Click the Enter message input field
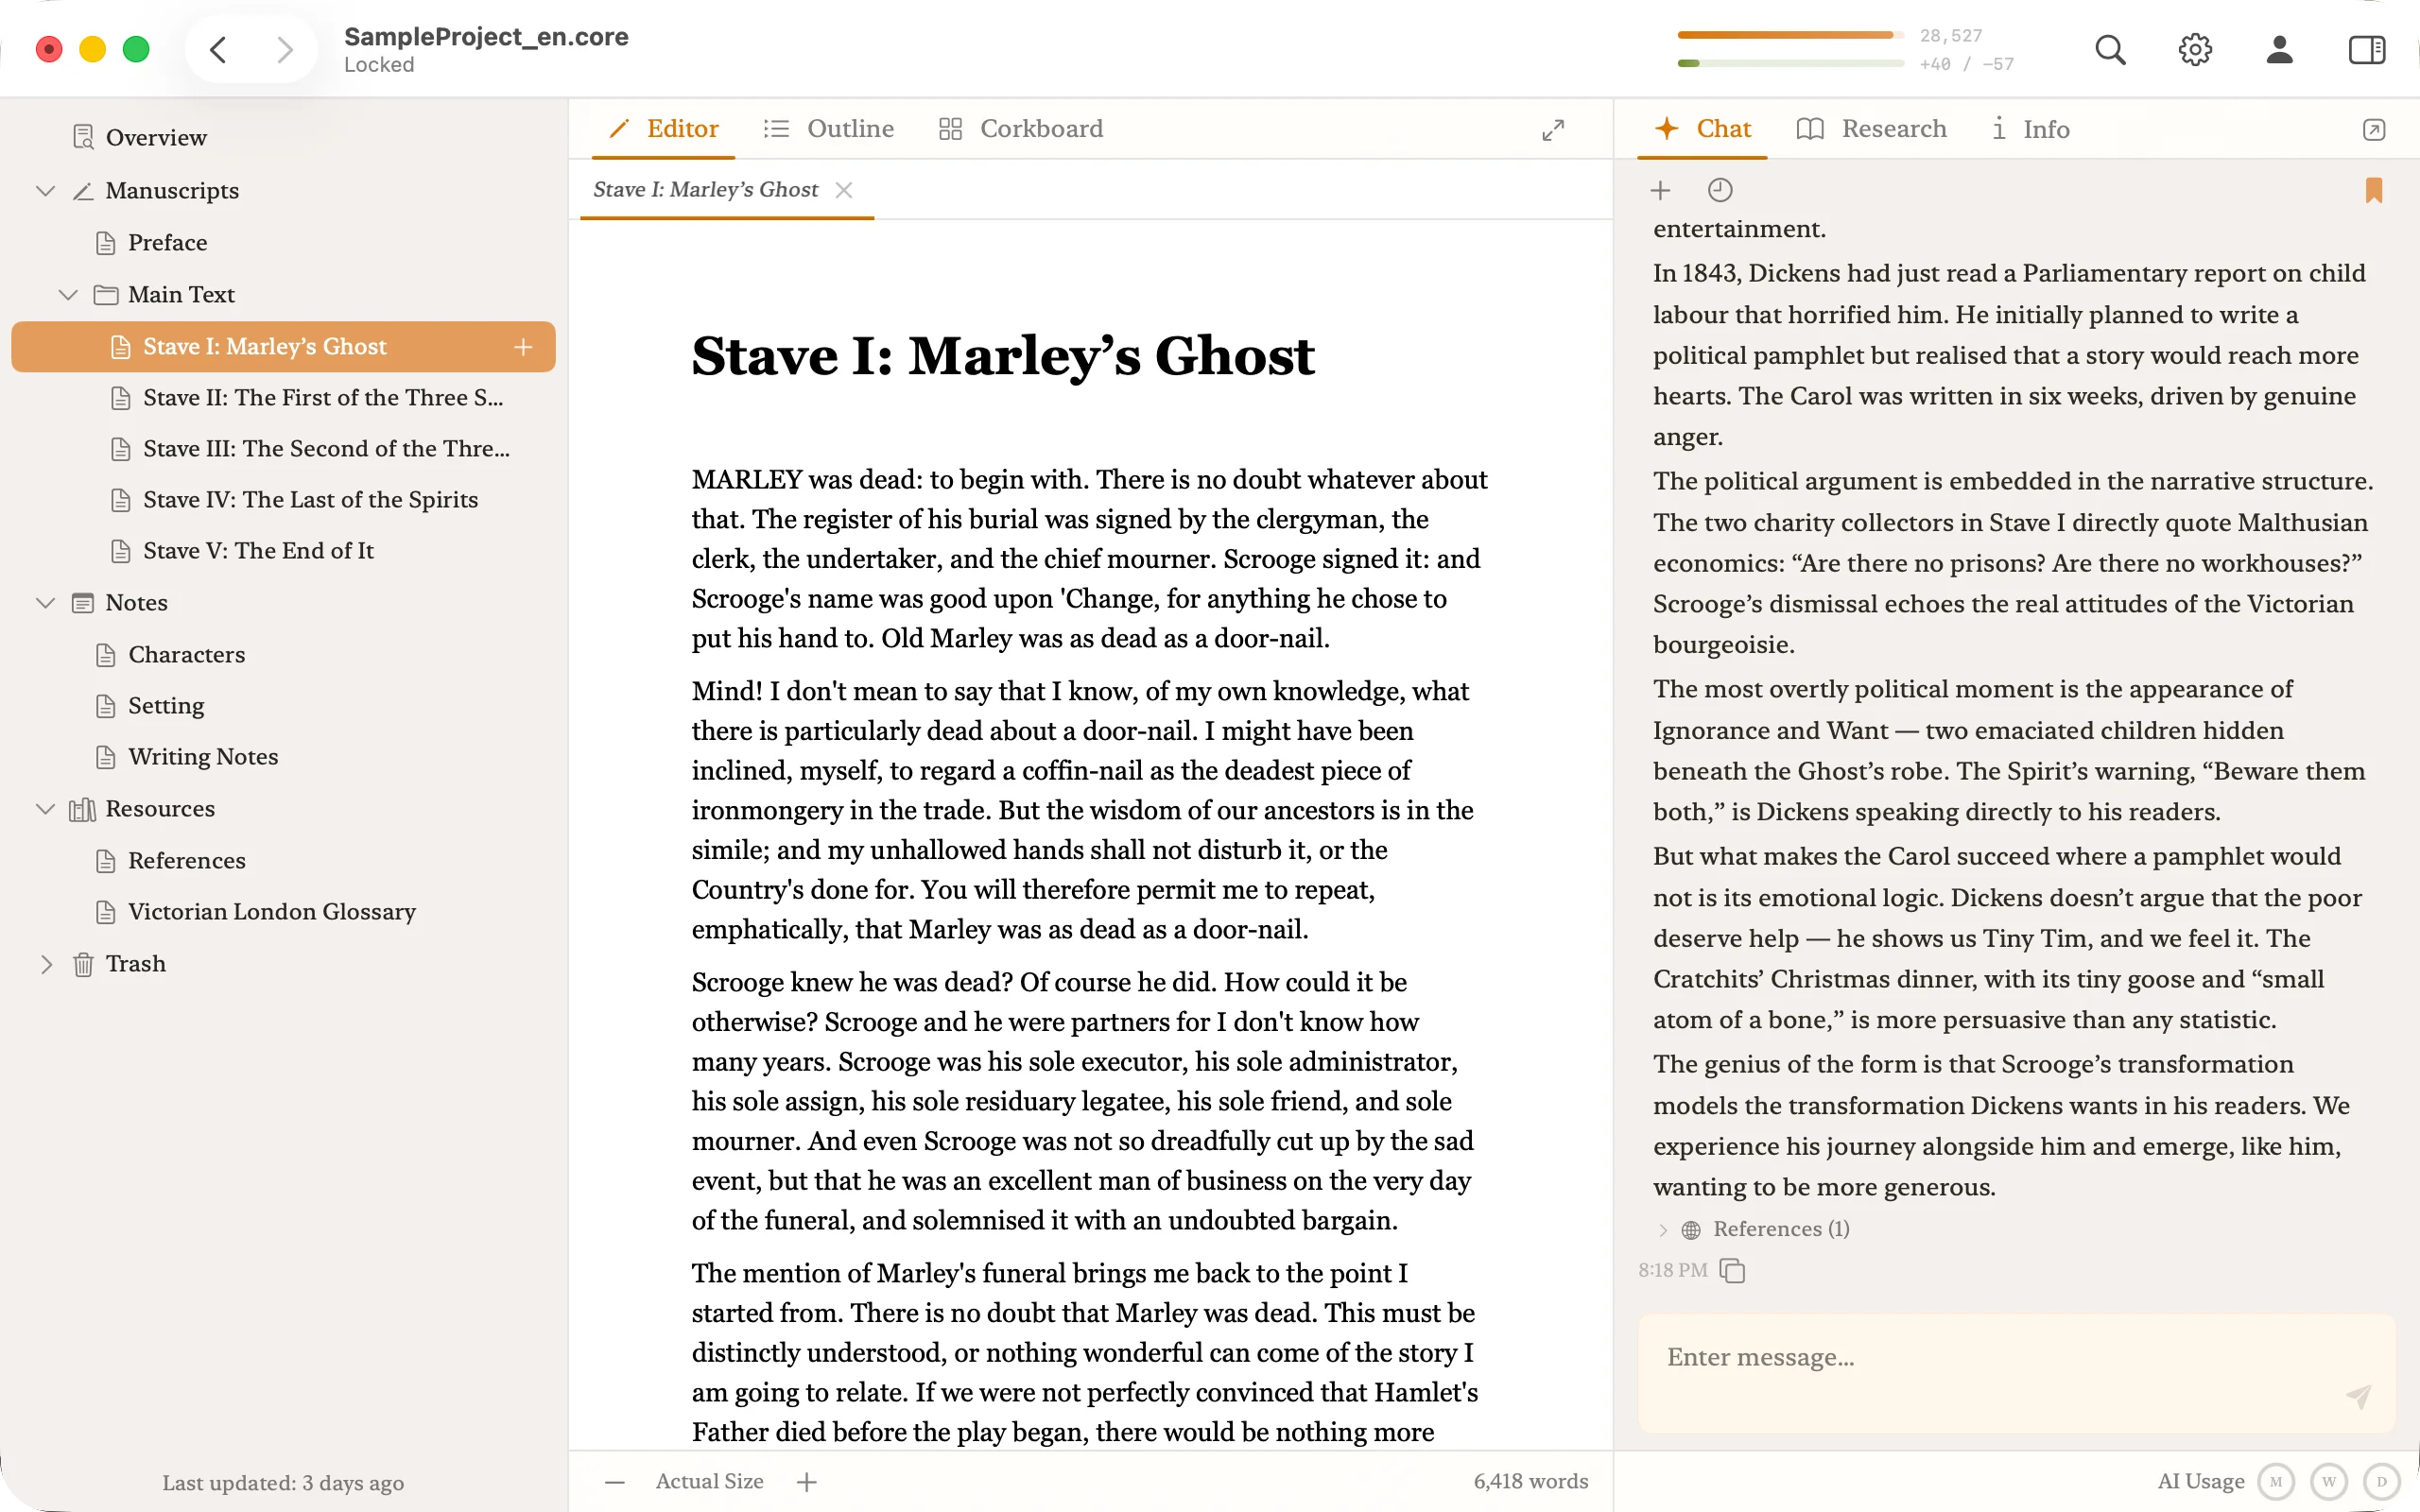Screen dimensions: 2420x1512 click(2016, 1373)
